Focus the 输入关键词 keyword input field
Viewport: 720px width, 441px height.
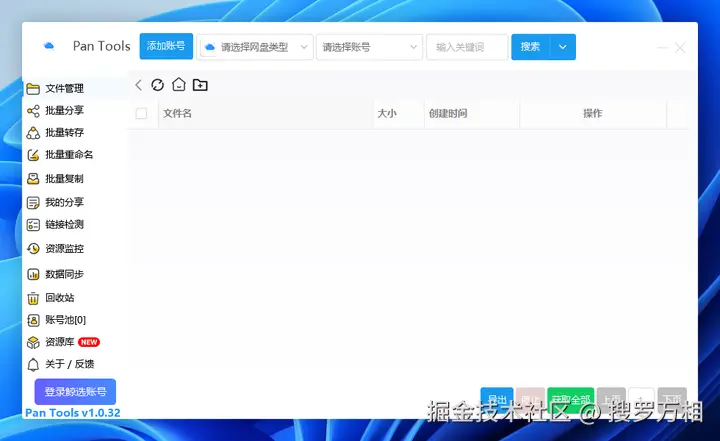pyautogui.click(x=467, y=47)
